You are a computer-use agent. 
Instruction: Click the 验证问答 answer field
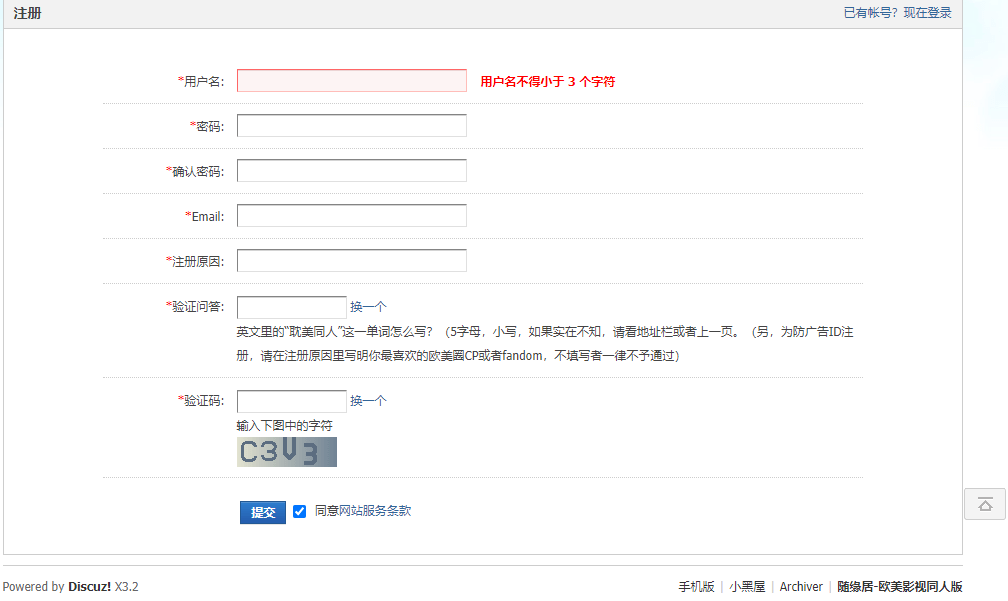coord(292,307)
